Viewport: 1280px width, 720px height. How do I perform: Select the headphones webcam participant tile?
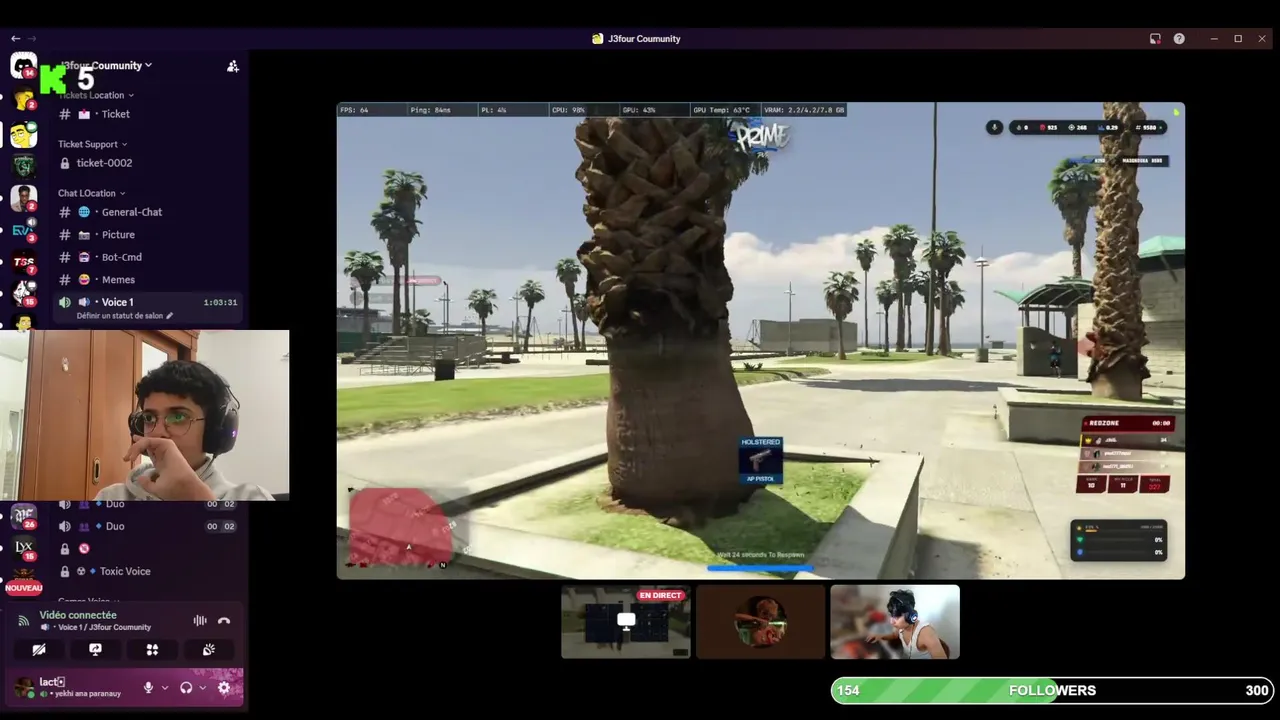tap(895, 622)
